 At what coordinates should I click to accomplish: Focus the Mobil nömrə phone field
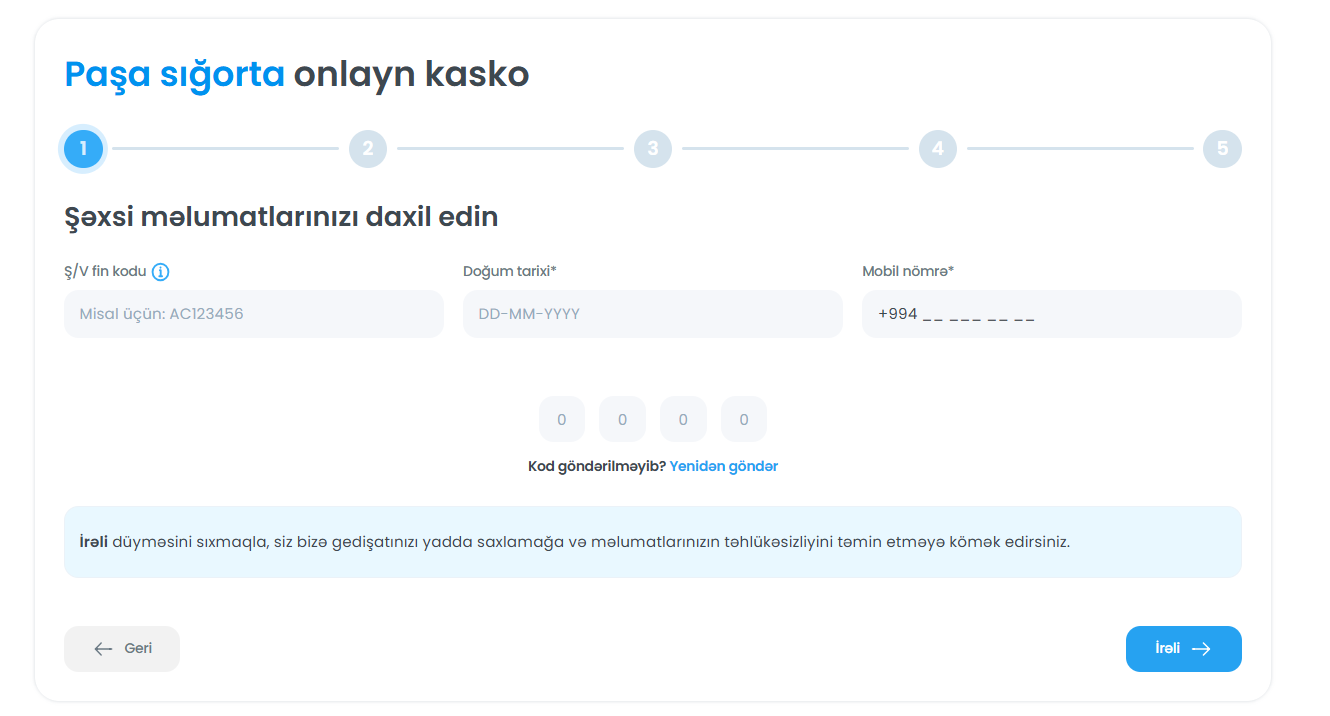(1051, 314)
